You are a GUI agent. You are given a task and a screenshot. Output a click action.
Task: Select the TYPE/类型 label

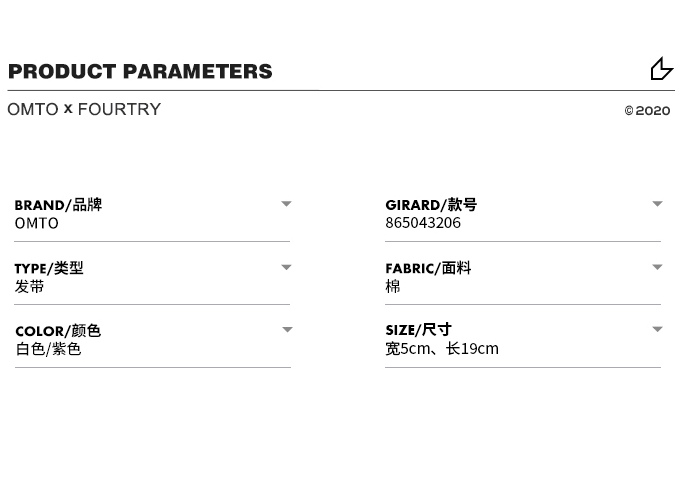point(49,268)
